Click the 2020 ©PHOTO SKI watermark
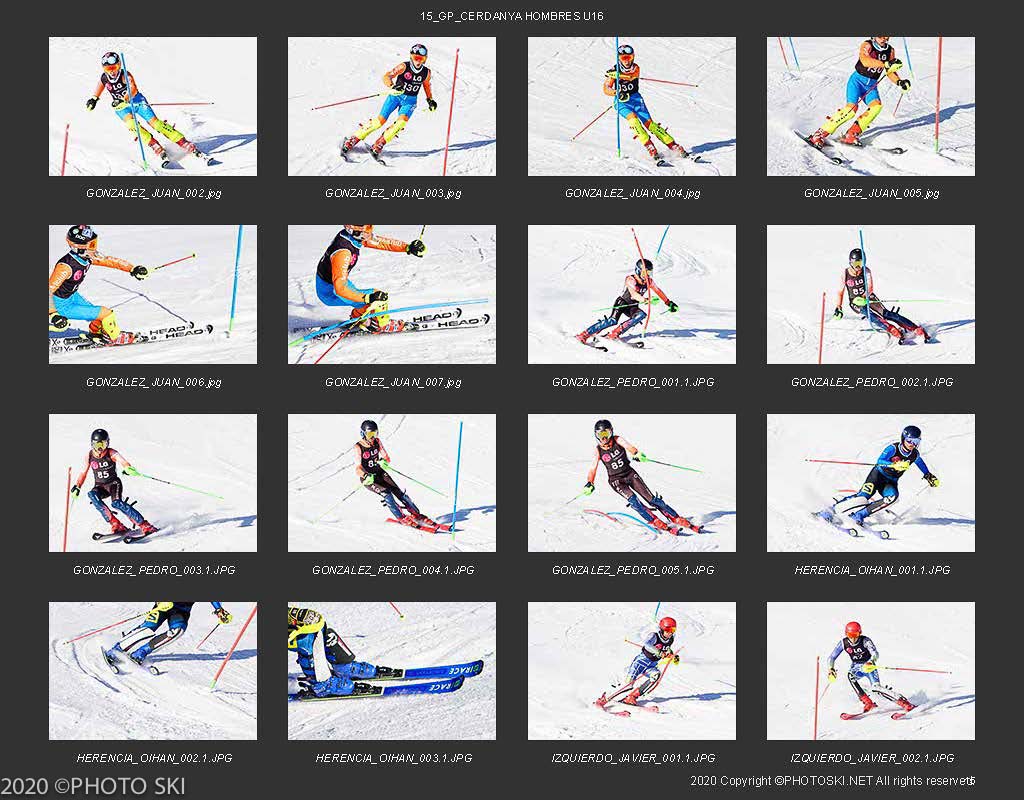Viewport: 1024px width, 800px height. coord(93,786)
